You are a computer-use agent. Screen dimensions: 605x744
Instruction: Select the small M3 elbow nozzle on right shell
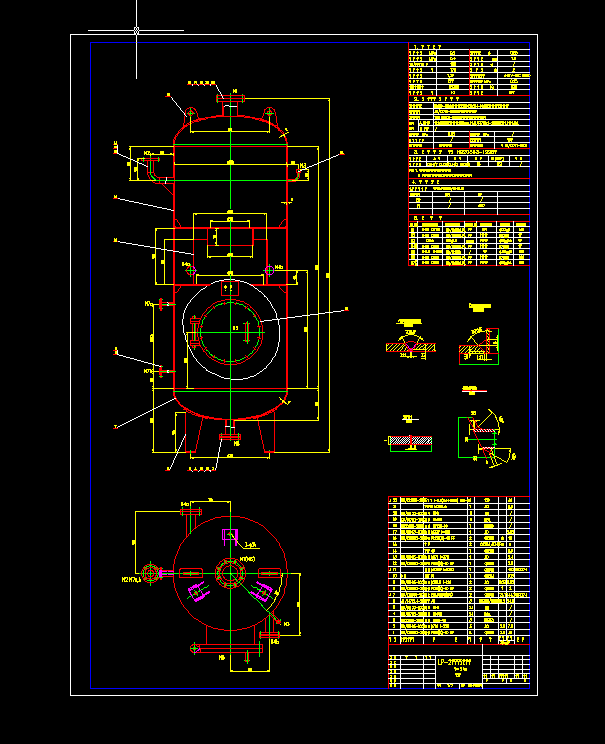pyautogui.click(x=297, y=173)
